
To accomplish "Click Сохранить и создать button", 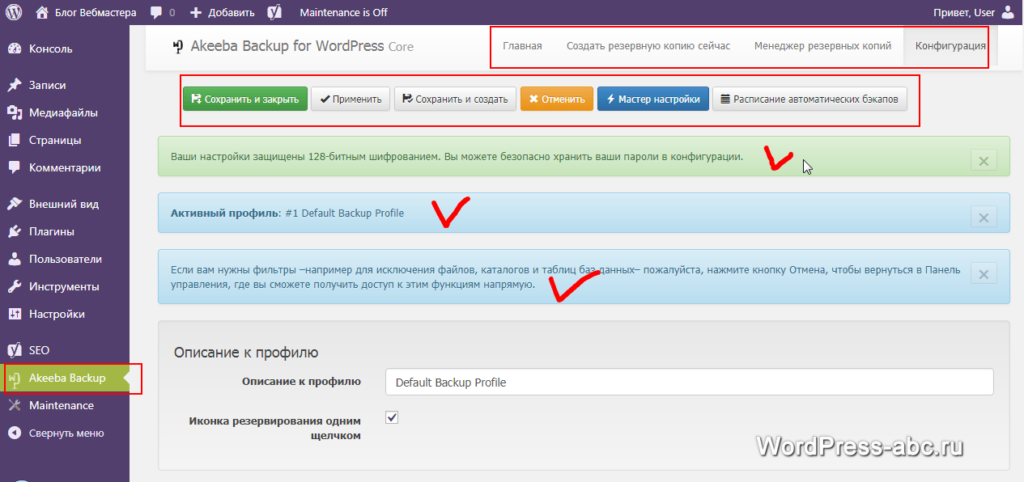I will [x=455, y=99].
